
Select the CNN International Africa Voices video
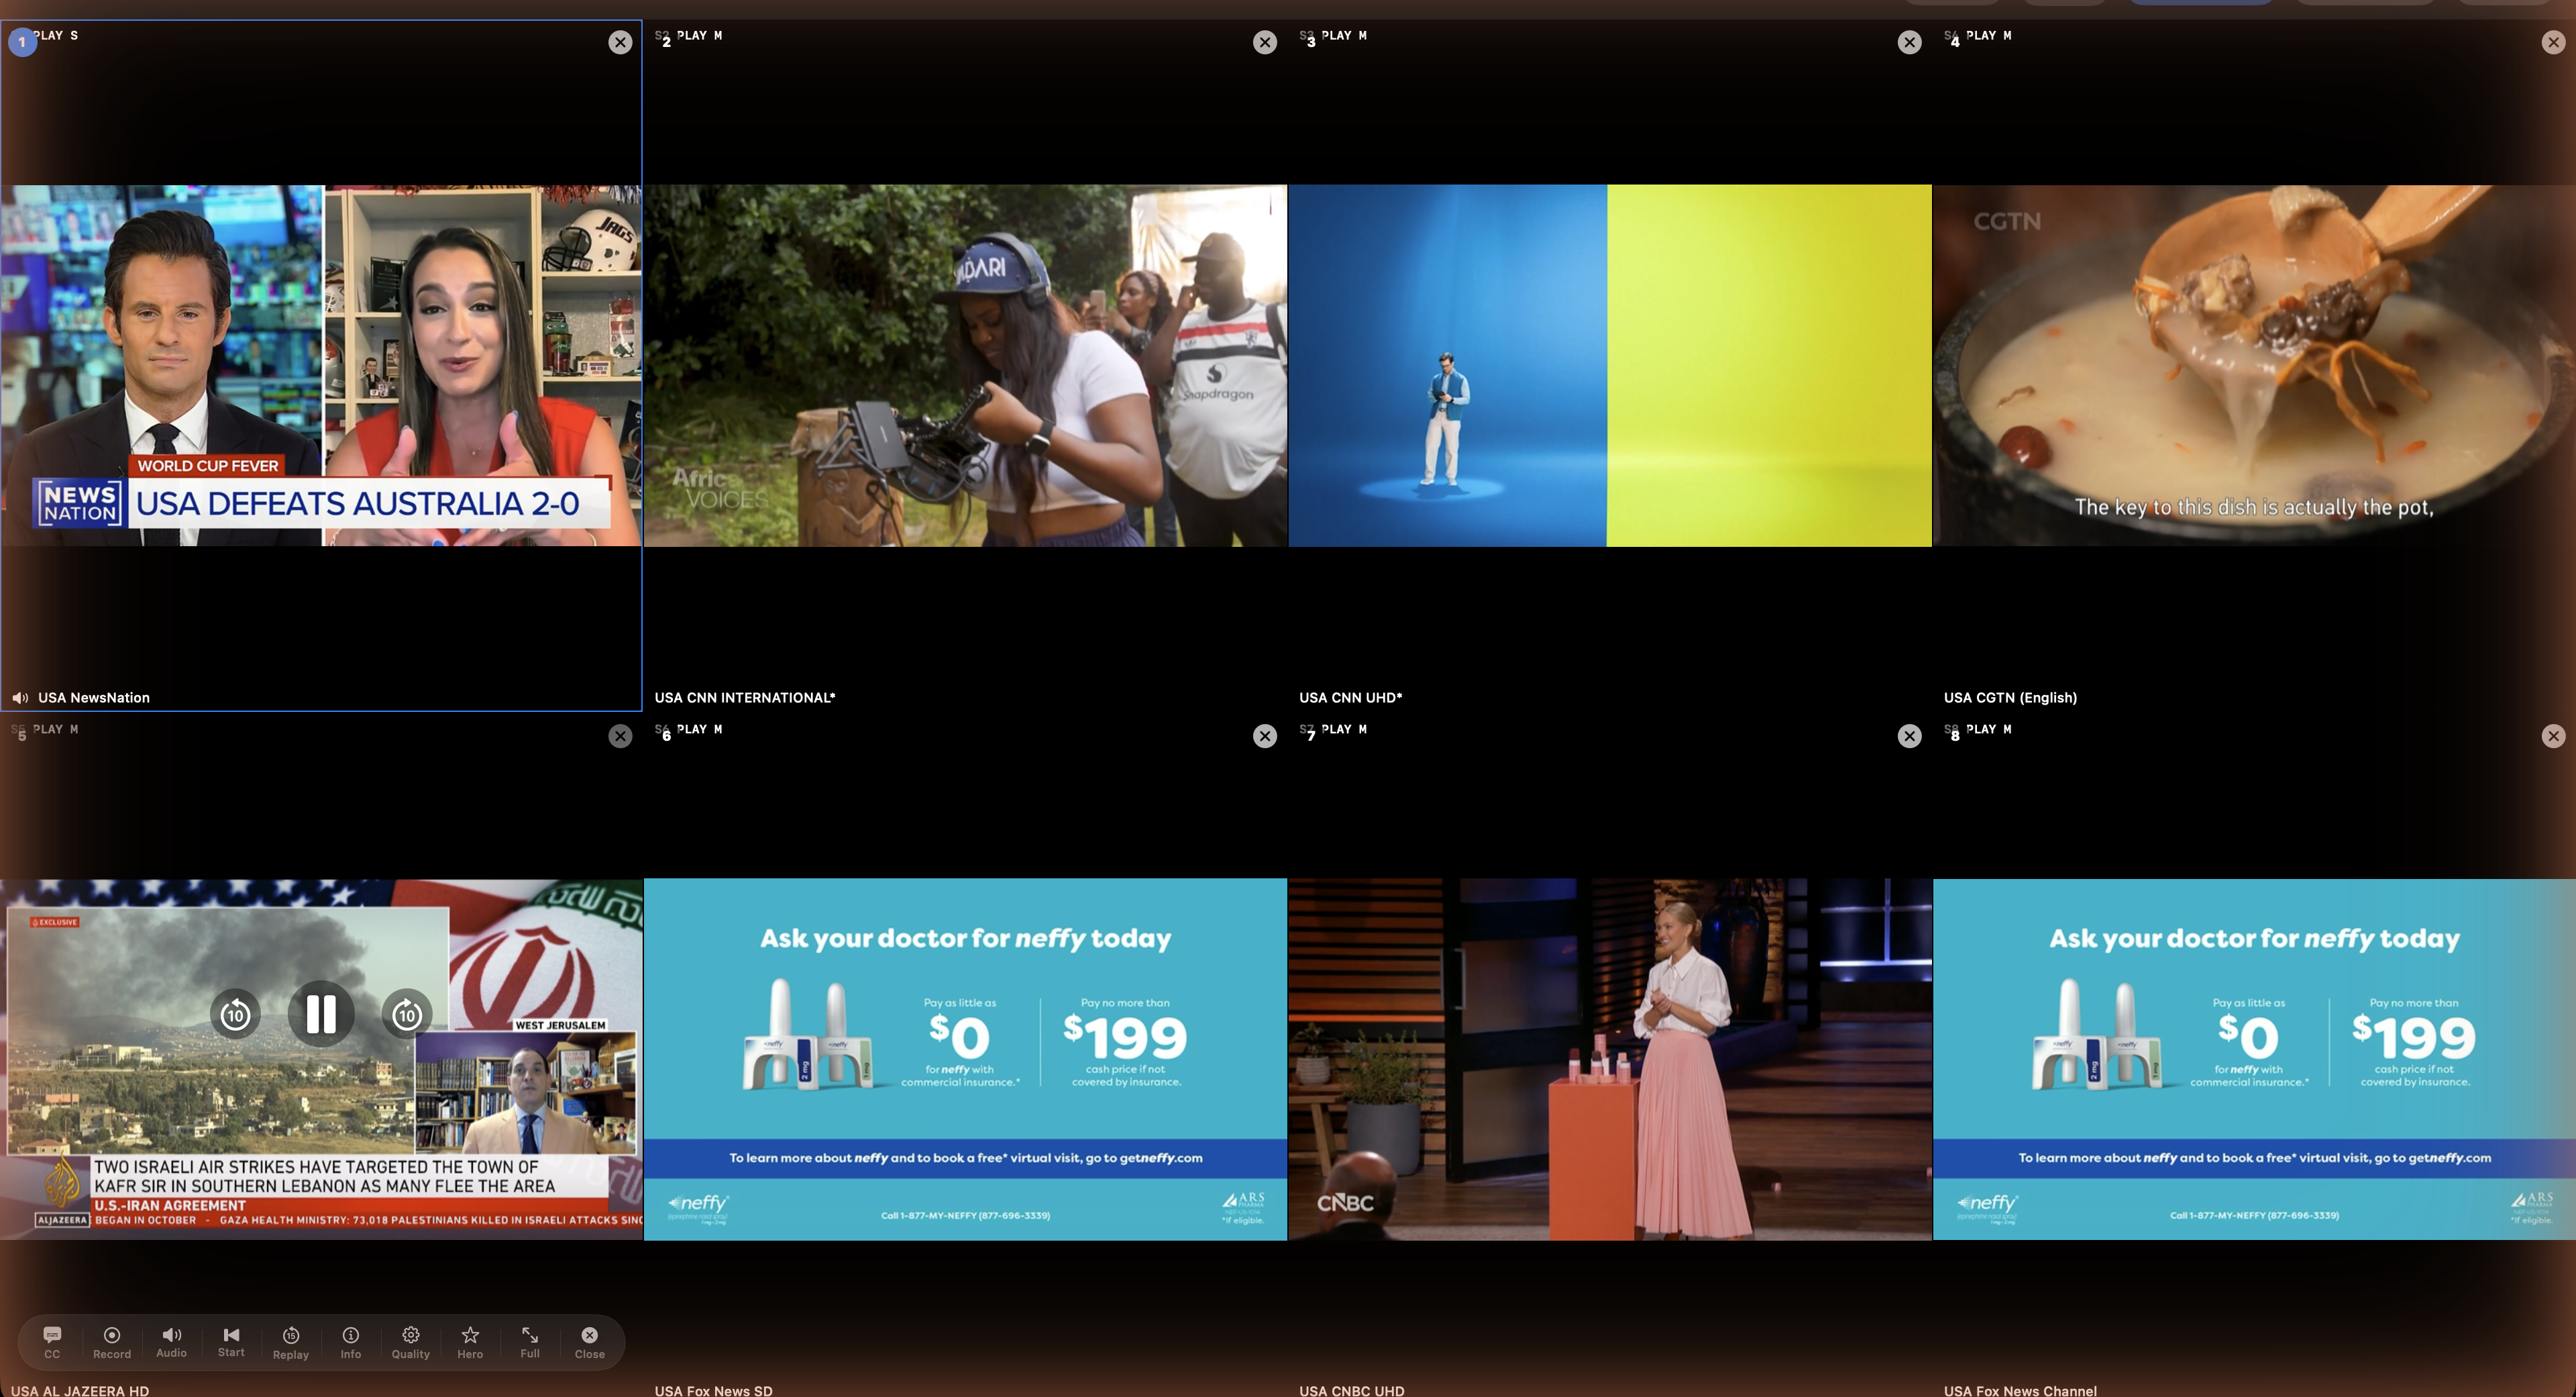tap(965, 365)
